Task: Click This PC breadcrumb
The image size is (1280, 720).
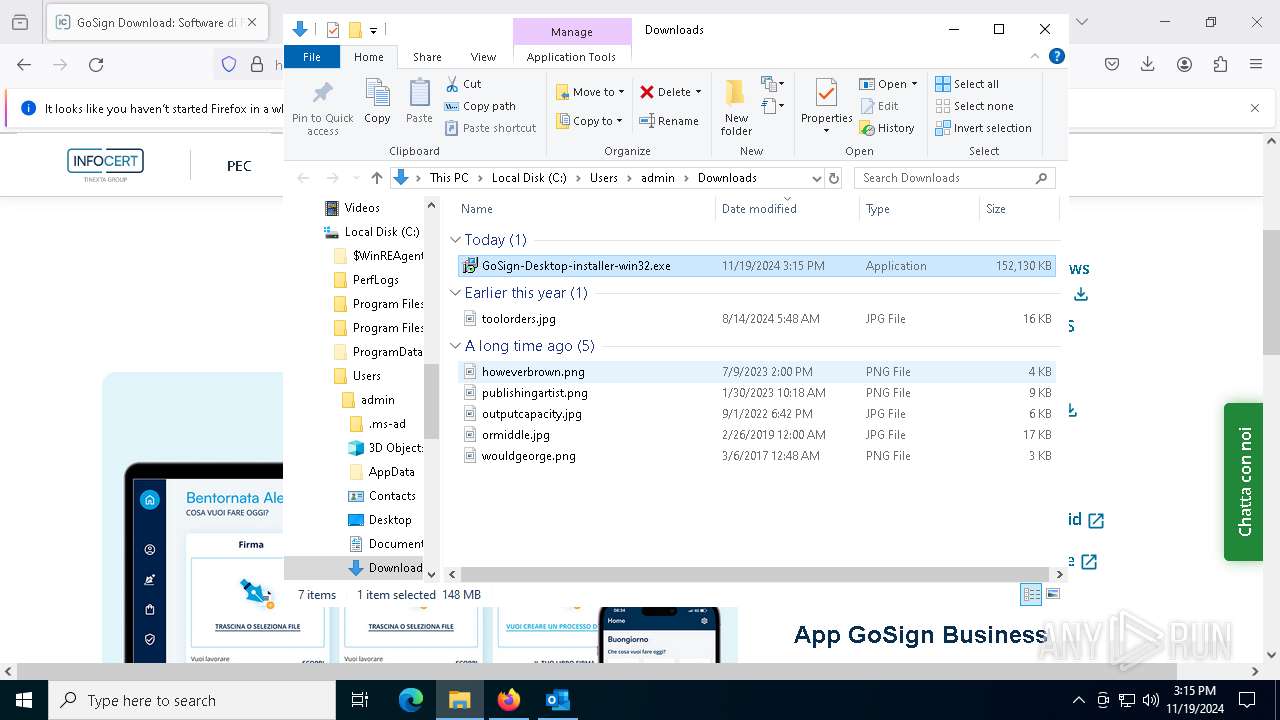Action: coord(449,178)
